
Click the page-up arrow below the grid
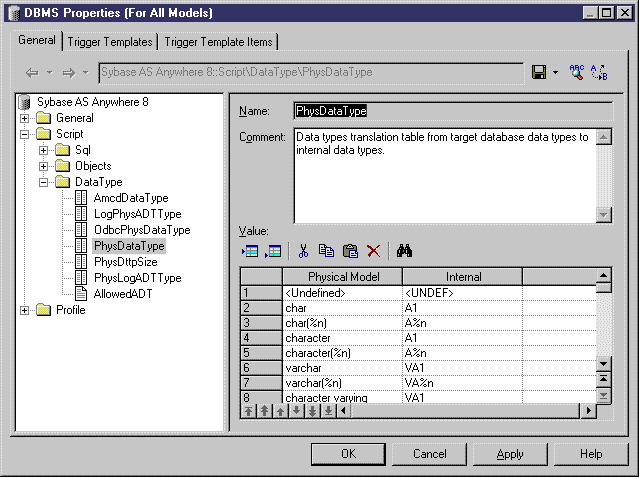pyautogui.click(x=264, y=411)
